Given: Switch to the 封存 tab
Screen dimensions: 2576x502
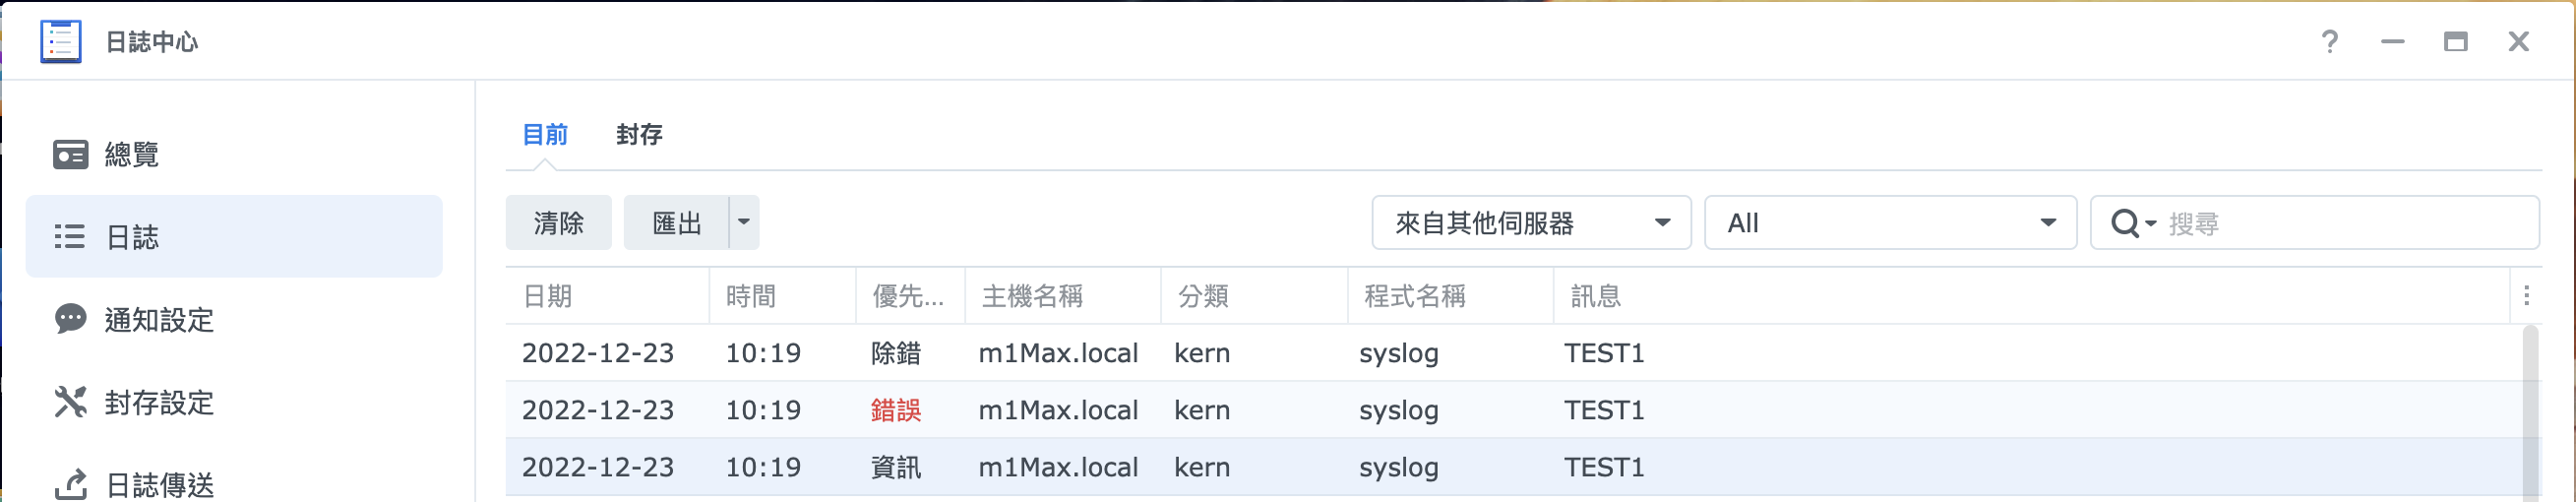Looking at the screenshot, I should [639, 135].
